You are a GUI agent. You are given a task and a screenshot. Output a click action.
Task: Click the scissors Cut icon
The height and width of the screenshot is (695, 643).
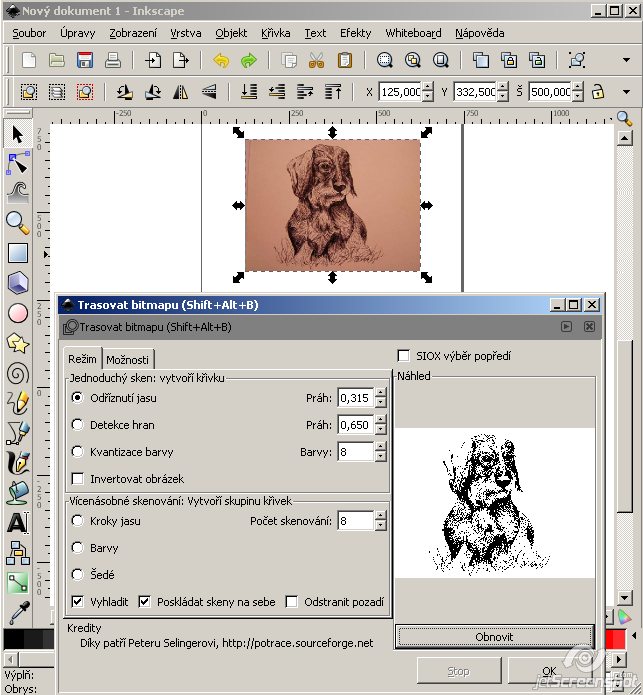(x=316, y=60)
